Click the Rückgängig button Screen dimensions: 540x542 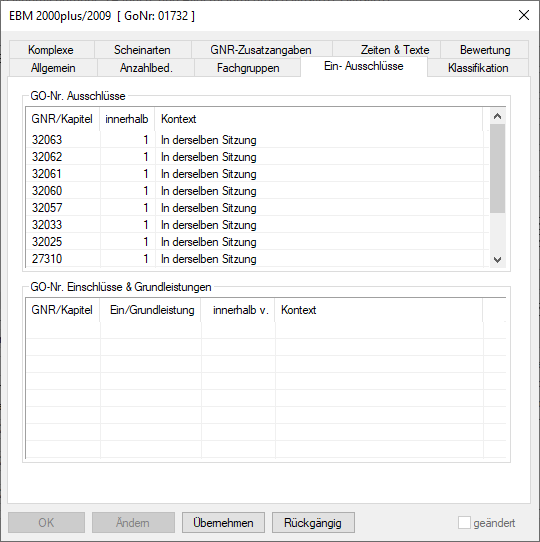[x=313, y=522]
